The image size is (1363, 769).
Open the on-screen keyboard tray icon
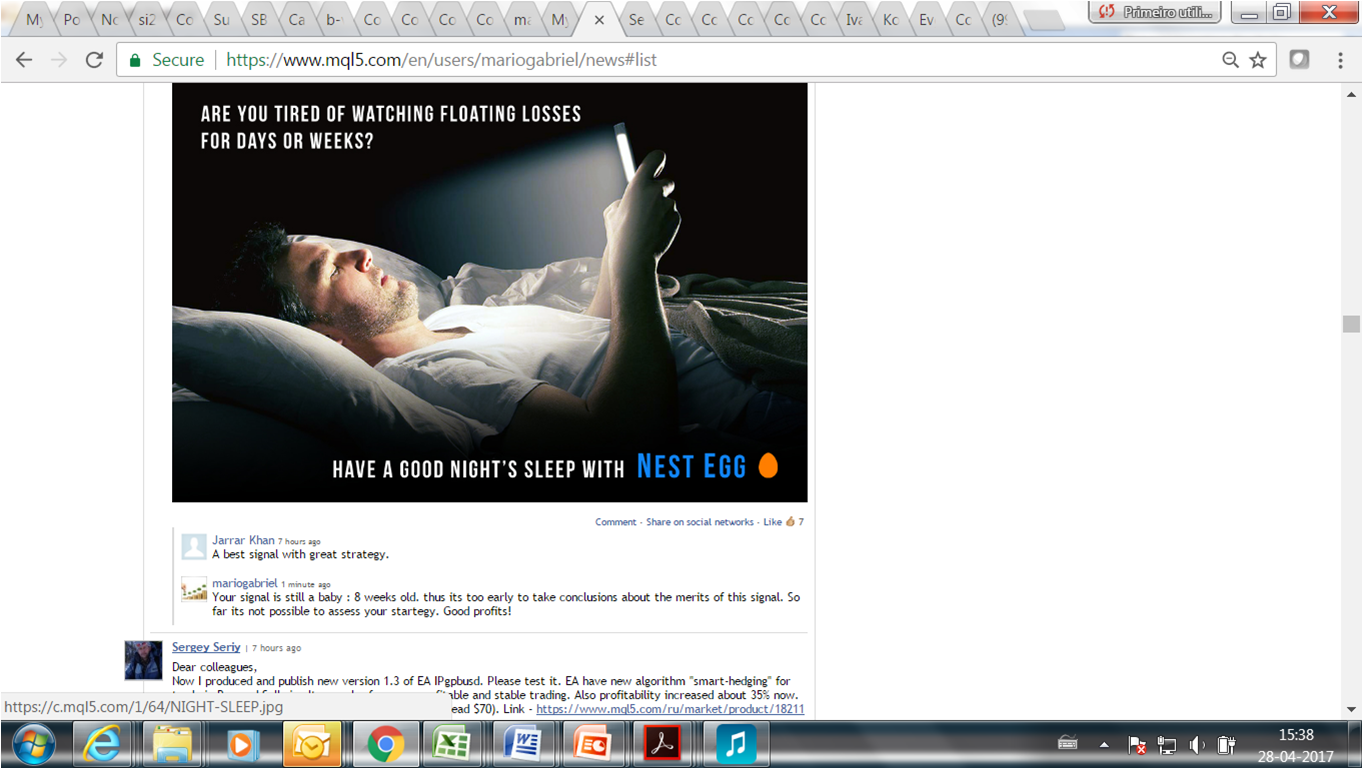pos(1068,743)
